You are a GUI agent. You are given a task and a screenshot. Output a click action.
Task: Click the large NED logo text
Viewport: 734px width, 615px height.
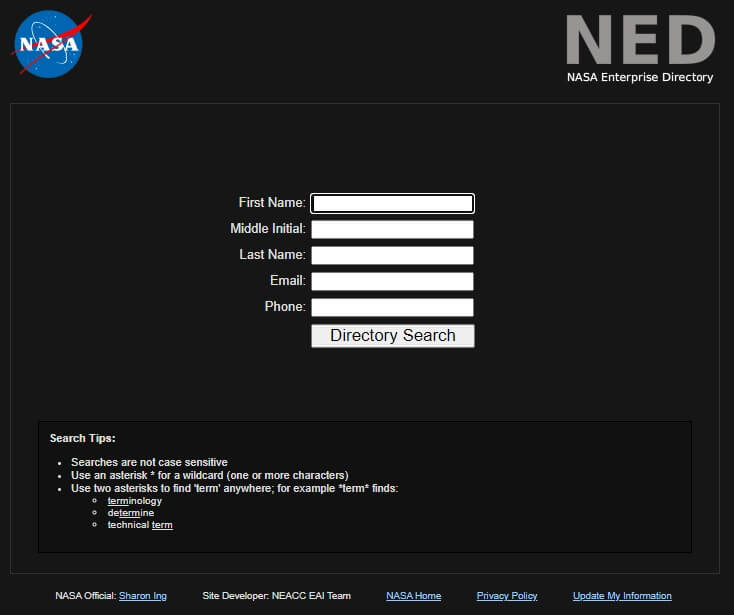[x=640, y=40]
